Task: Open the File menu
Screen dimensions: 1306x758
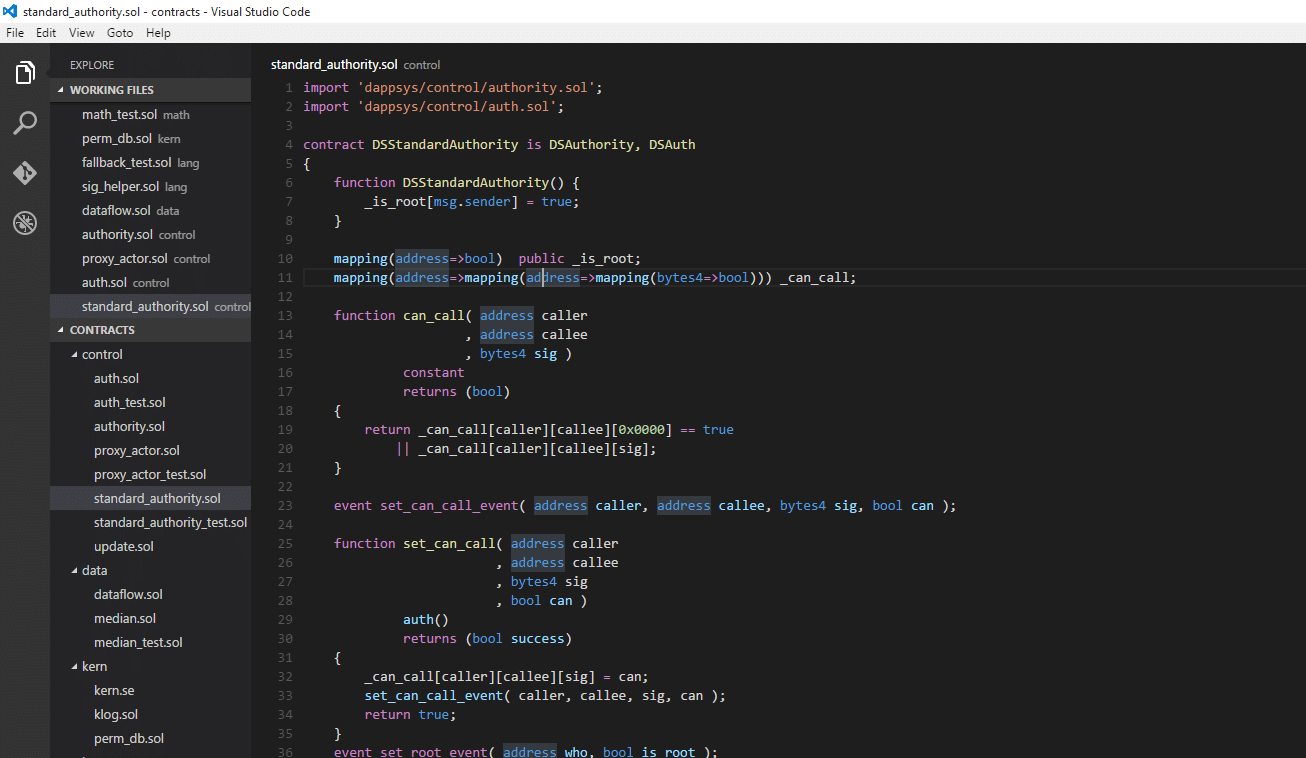Action: [x=15, y=33]
